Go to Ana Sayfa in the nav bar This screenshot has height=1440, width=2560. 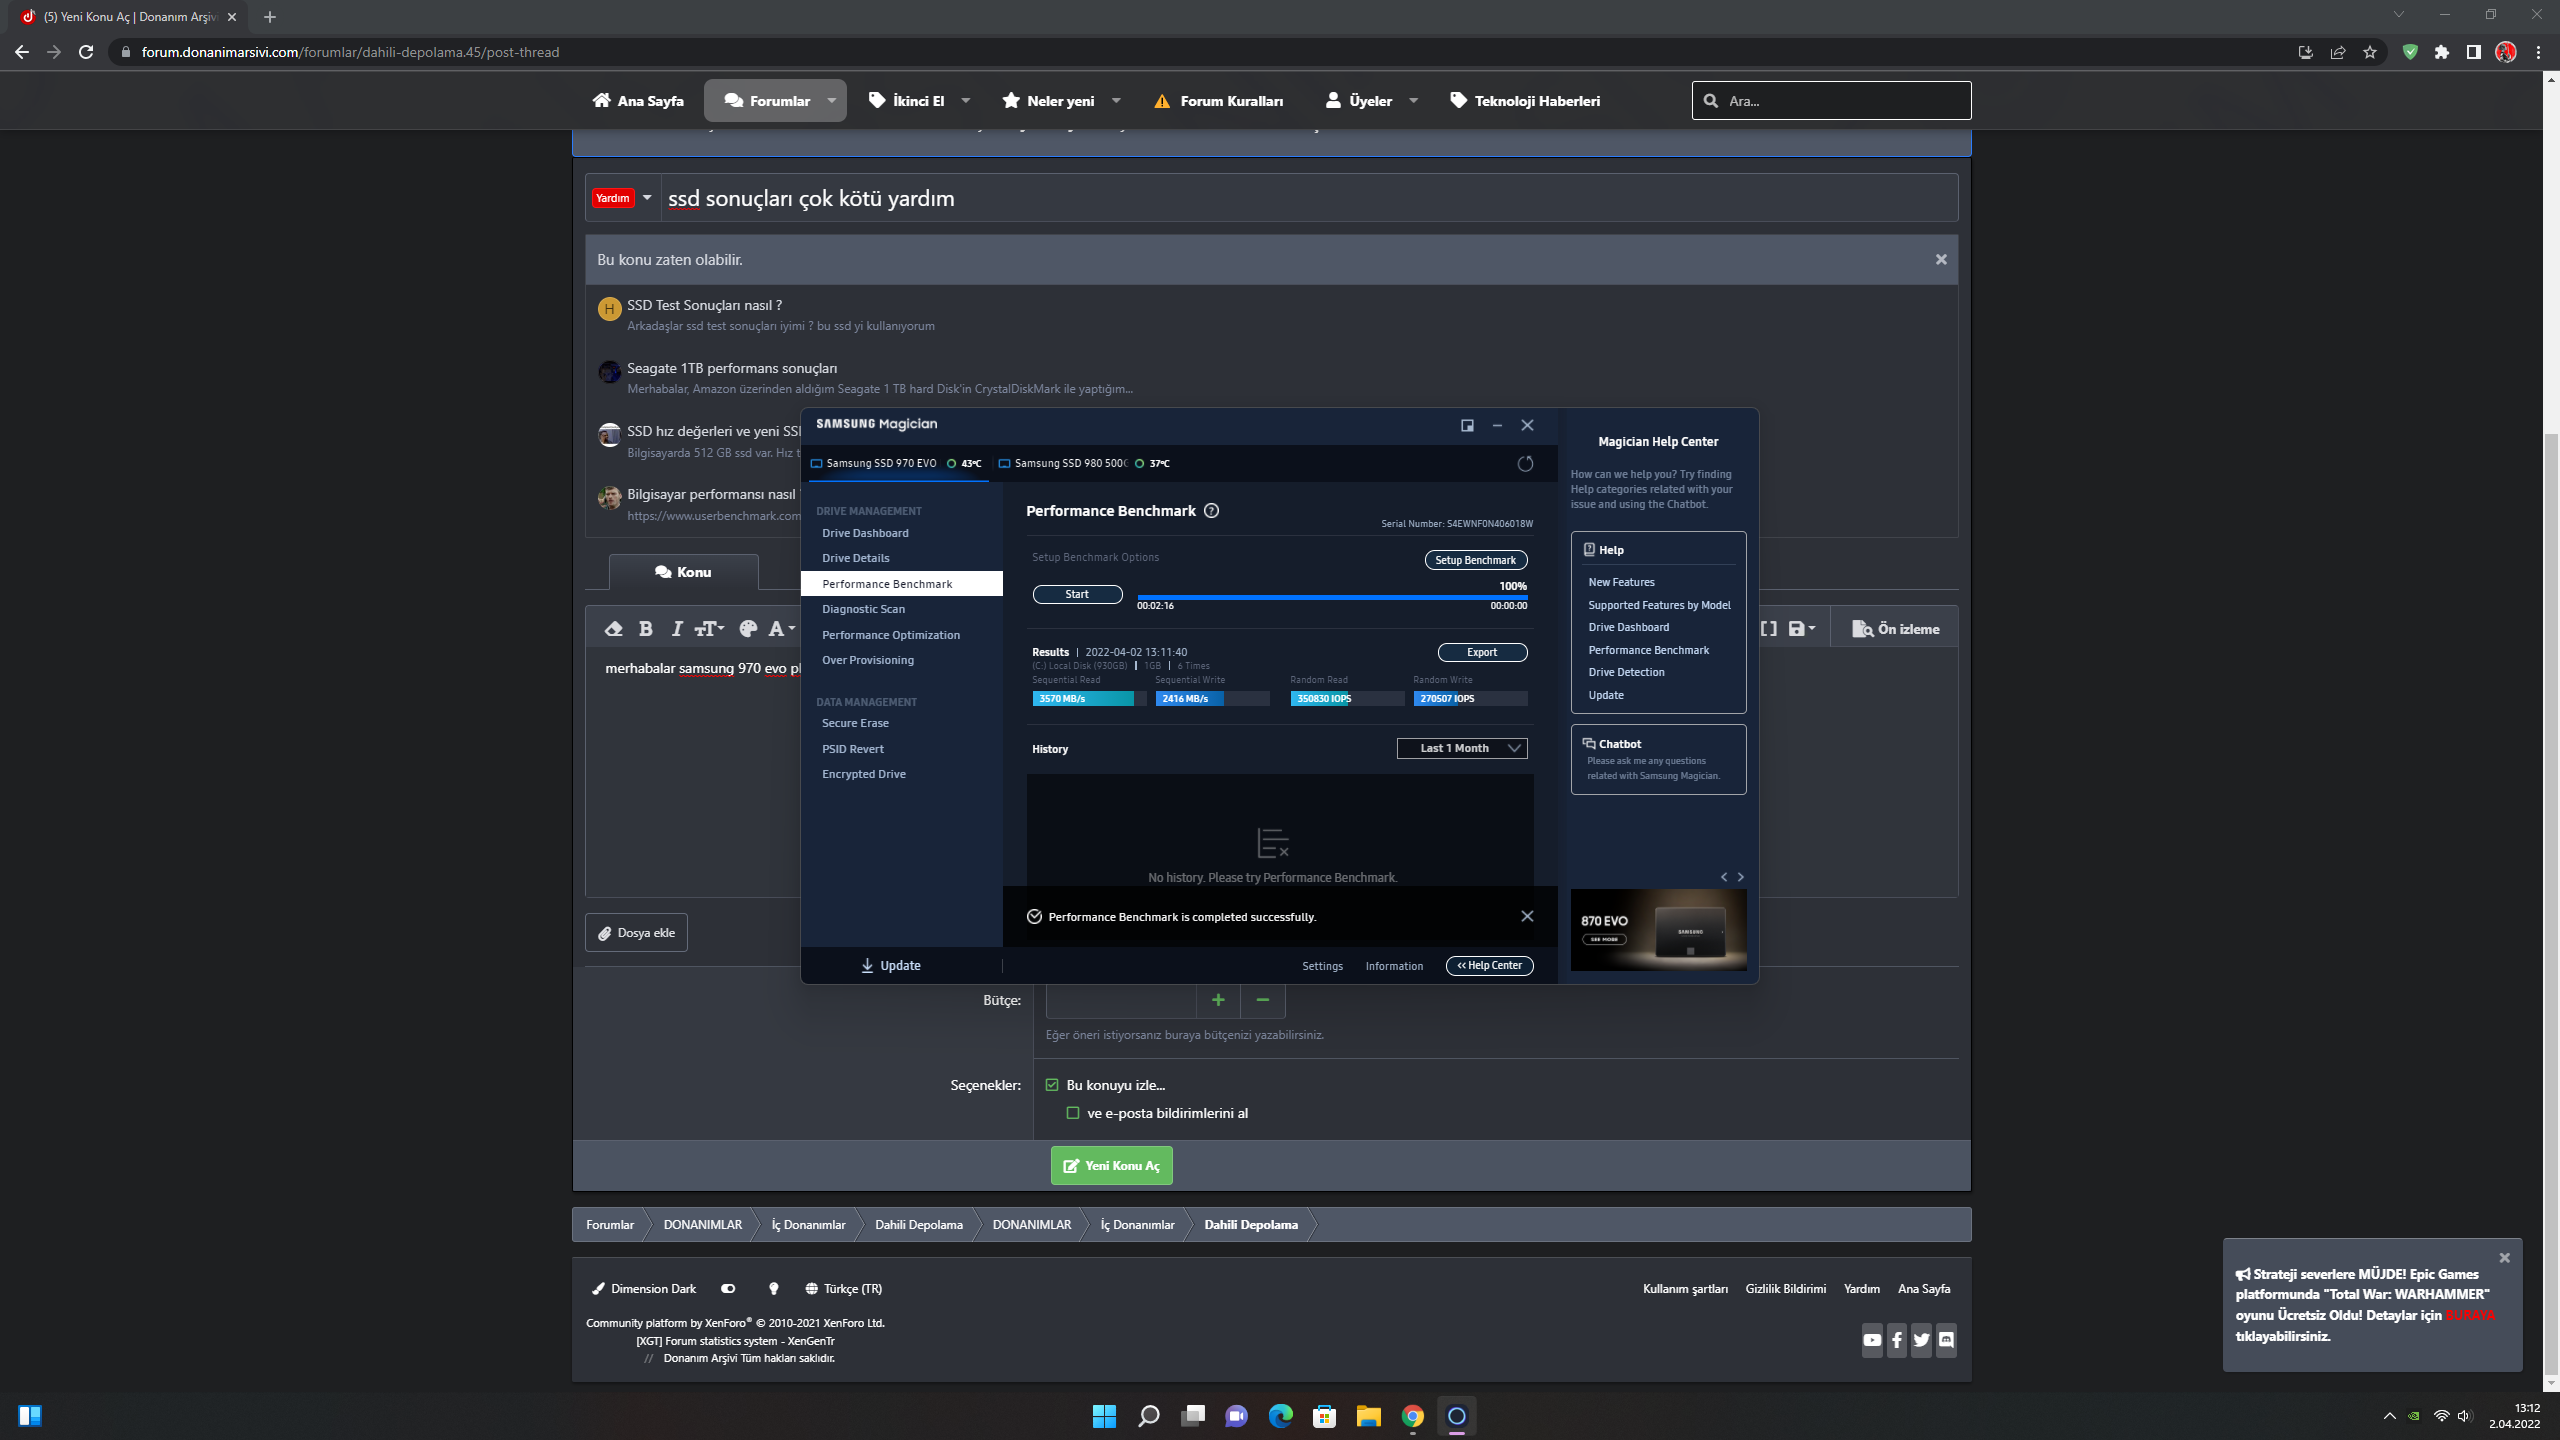638,101
